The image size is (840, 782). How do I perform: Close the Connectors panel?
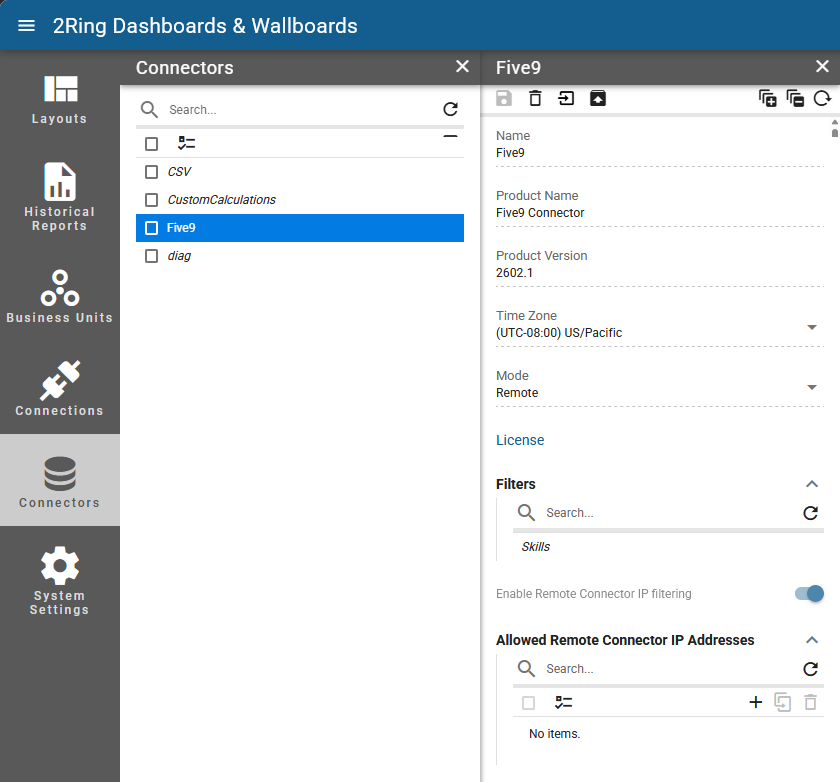(462, 66)
